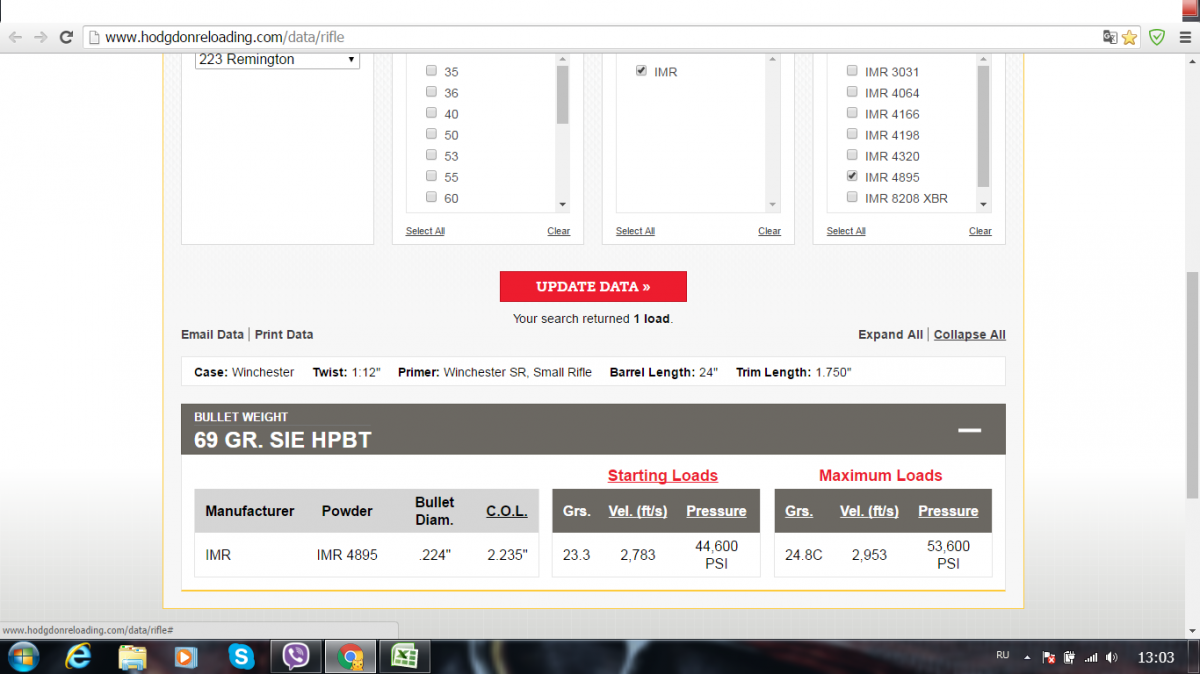Tick the bullet weight 50 checkbox
The width and height of the screenshot is (1200, 674).
pyautogui.click(x=431, y=134)
